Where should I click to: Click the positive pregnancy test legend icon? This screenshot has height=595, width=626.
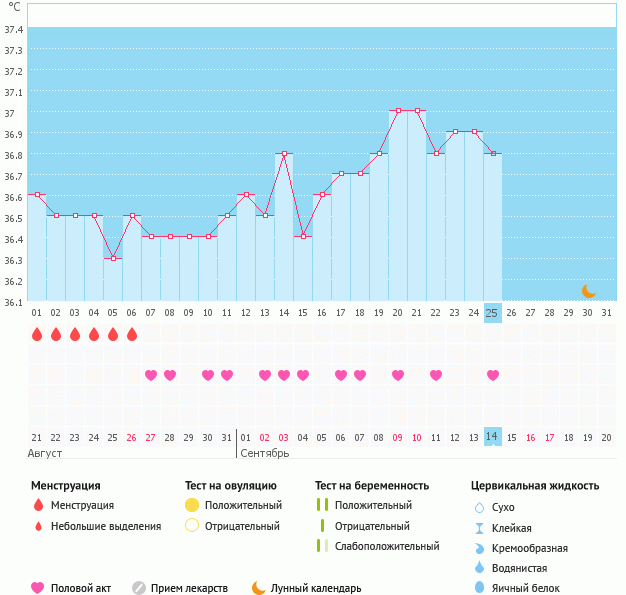pyautogui.click(x=322, y=505)
